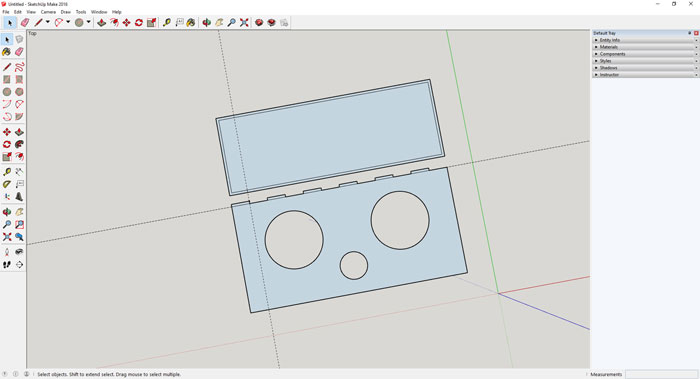The height and width of the screenshot is (379, 700).
Task: Toggle auto-hide pin on Default Tray
Action: click(x=689, y=33)
